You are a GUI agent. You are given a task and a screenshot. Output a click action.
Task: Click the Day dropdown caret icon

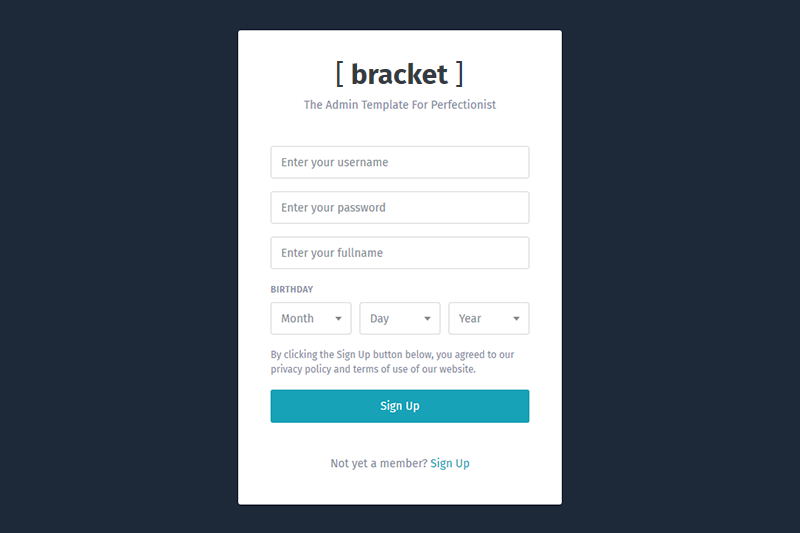(427, 319)
